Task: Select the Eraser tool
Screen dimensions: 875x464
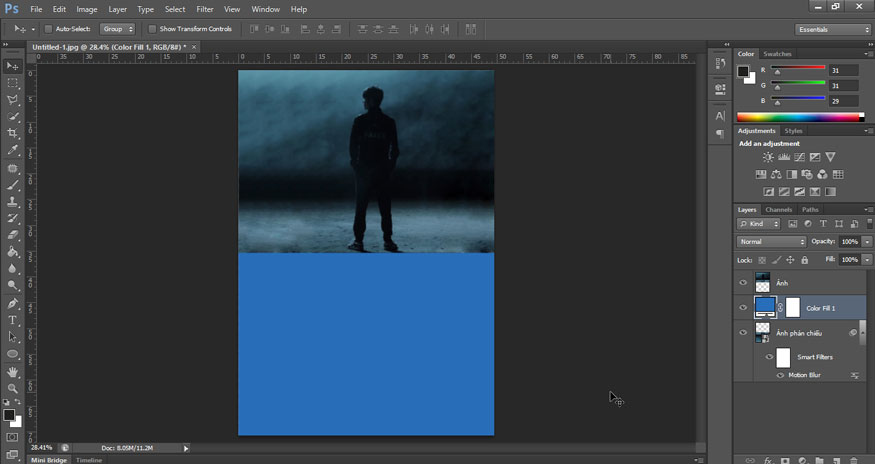Action: click(x=12, y=235)
